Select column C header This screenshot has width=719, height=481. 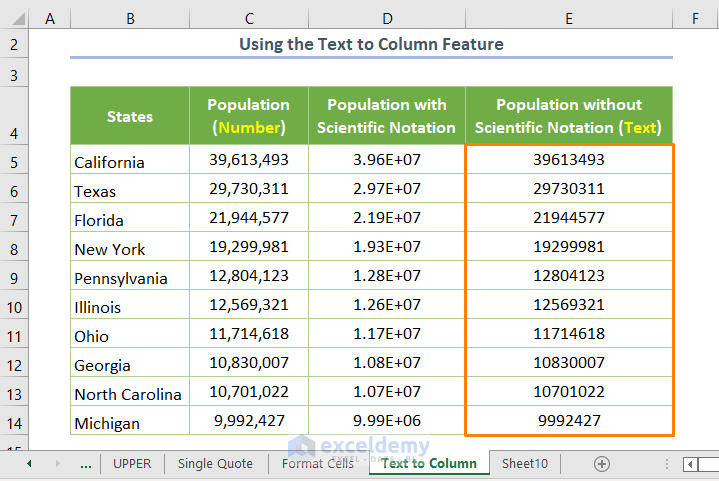248,18
